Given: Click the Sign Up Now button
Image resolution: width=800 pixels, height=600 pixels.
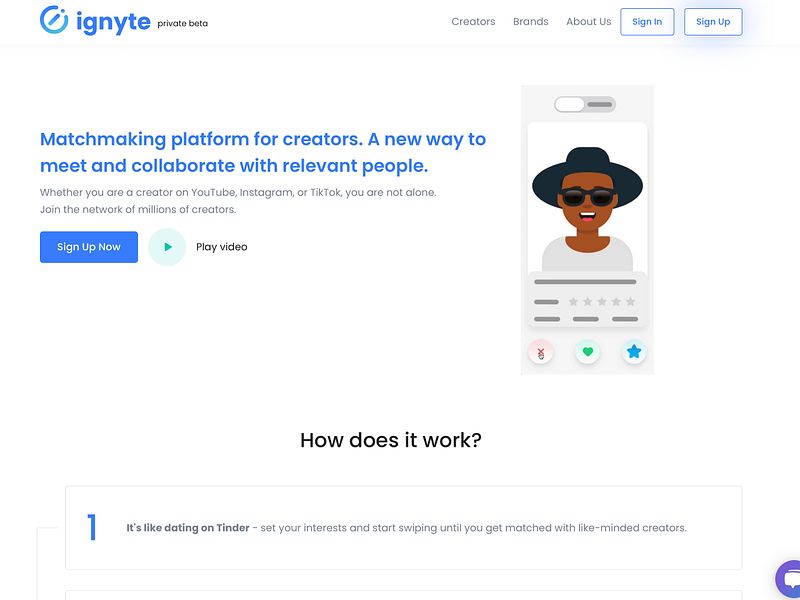Looking at the screenshot, I should point(89,247).
